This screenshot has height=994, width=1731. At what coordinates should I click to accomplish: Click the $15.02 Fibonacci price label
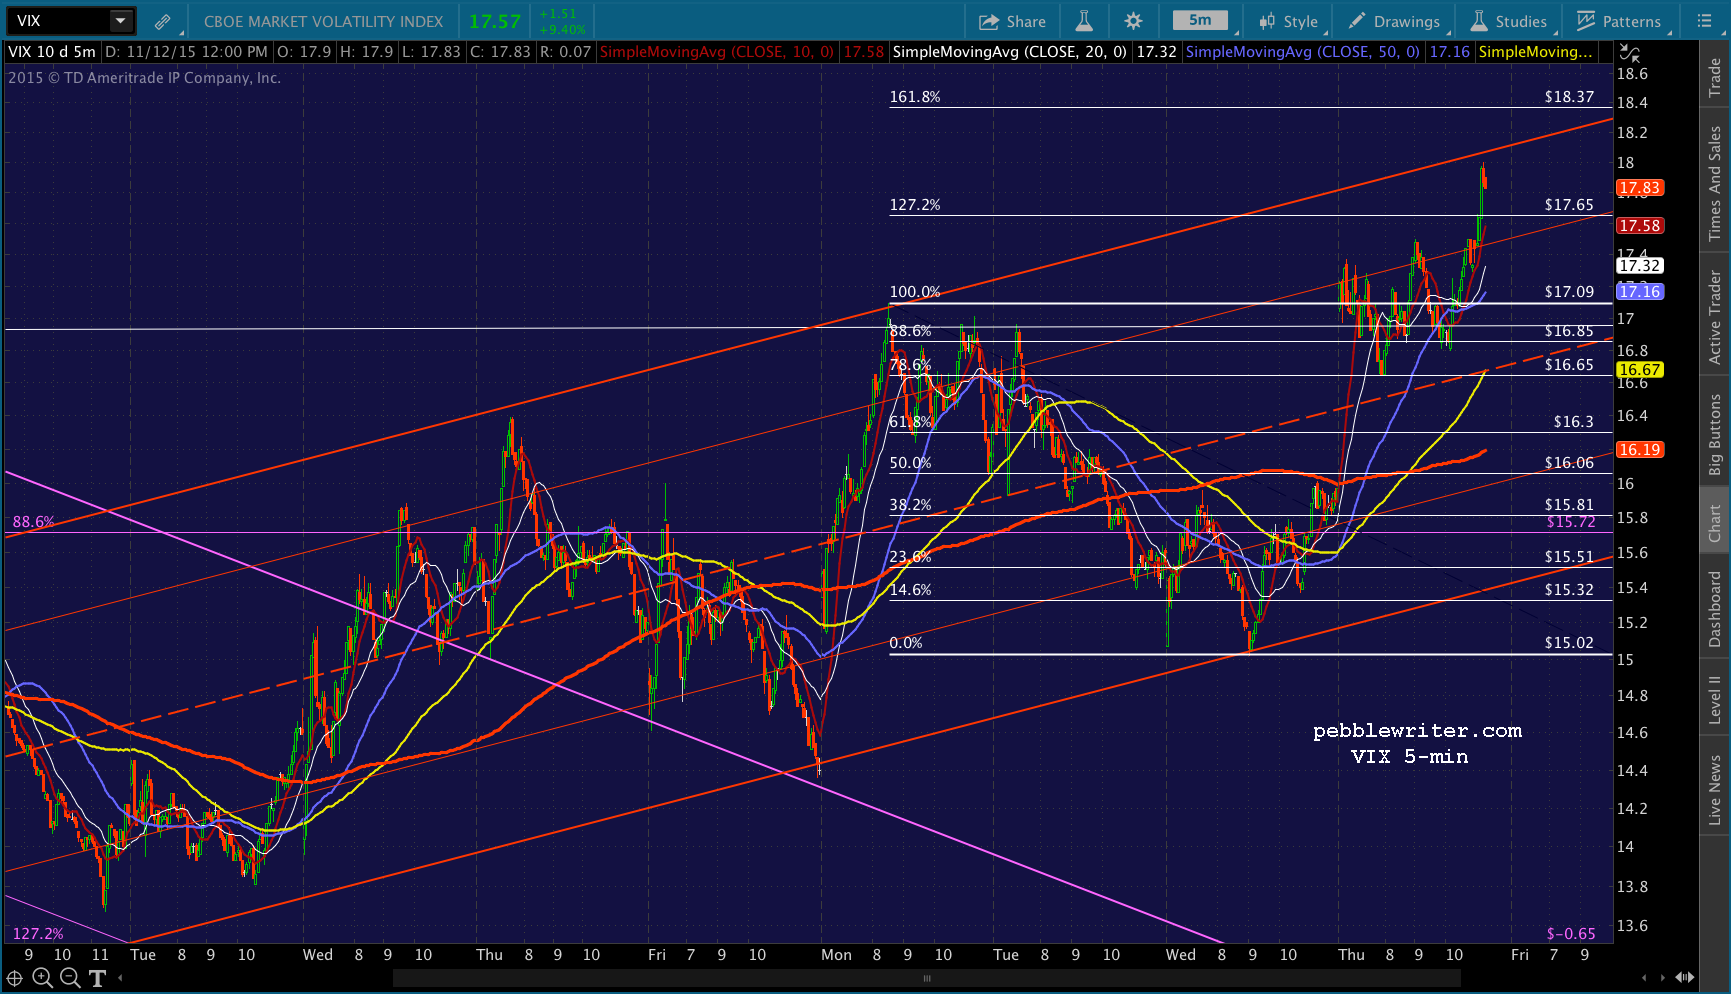click(1569, 643)
